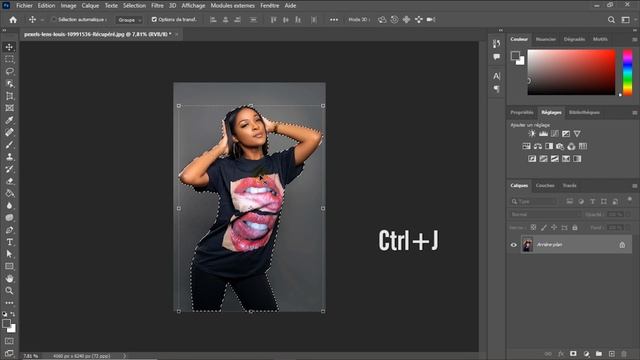Viewport: 640px width, 360px height.
Task: Select the Zoom tool
Action: point(9,291)
